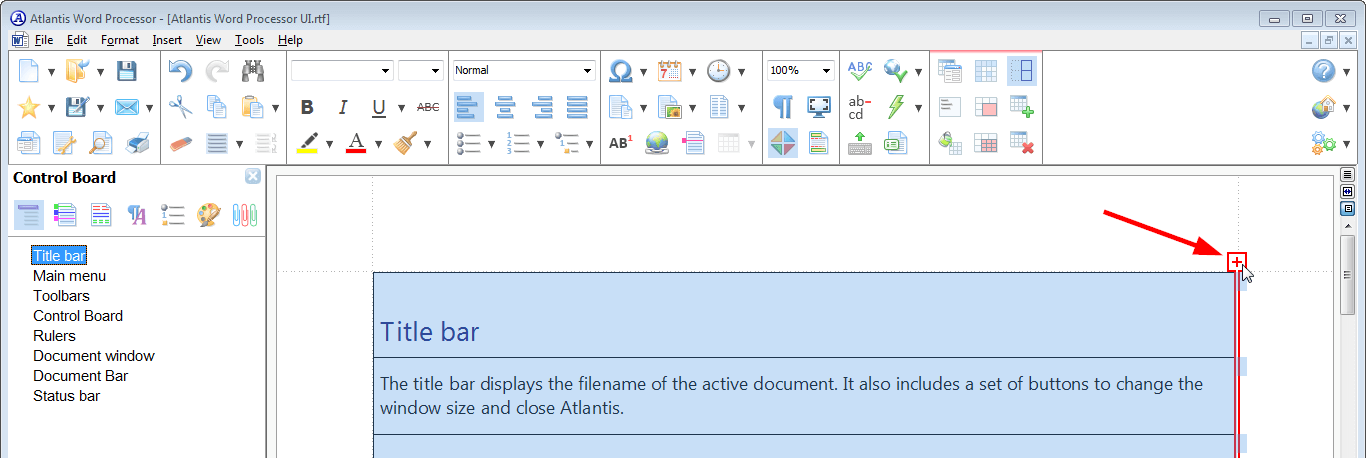Cut the selection with the scissors icon
Image resolution: width=1366 pixels, height=458 pixels.
coord(180,107)
